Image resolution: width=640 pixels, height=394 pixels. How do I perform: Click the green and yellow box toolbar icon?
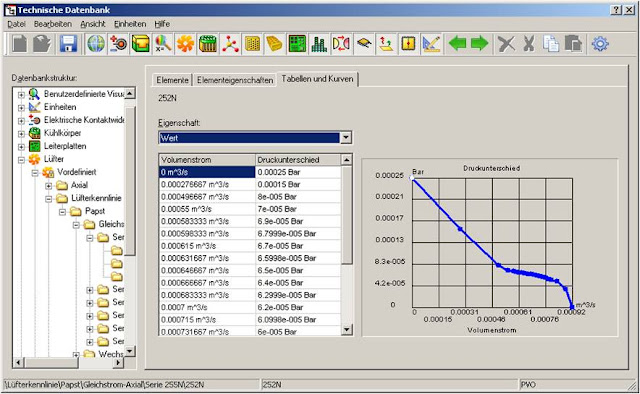[x=140, y=44]
